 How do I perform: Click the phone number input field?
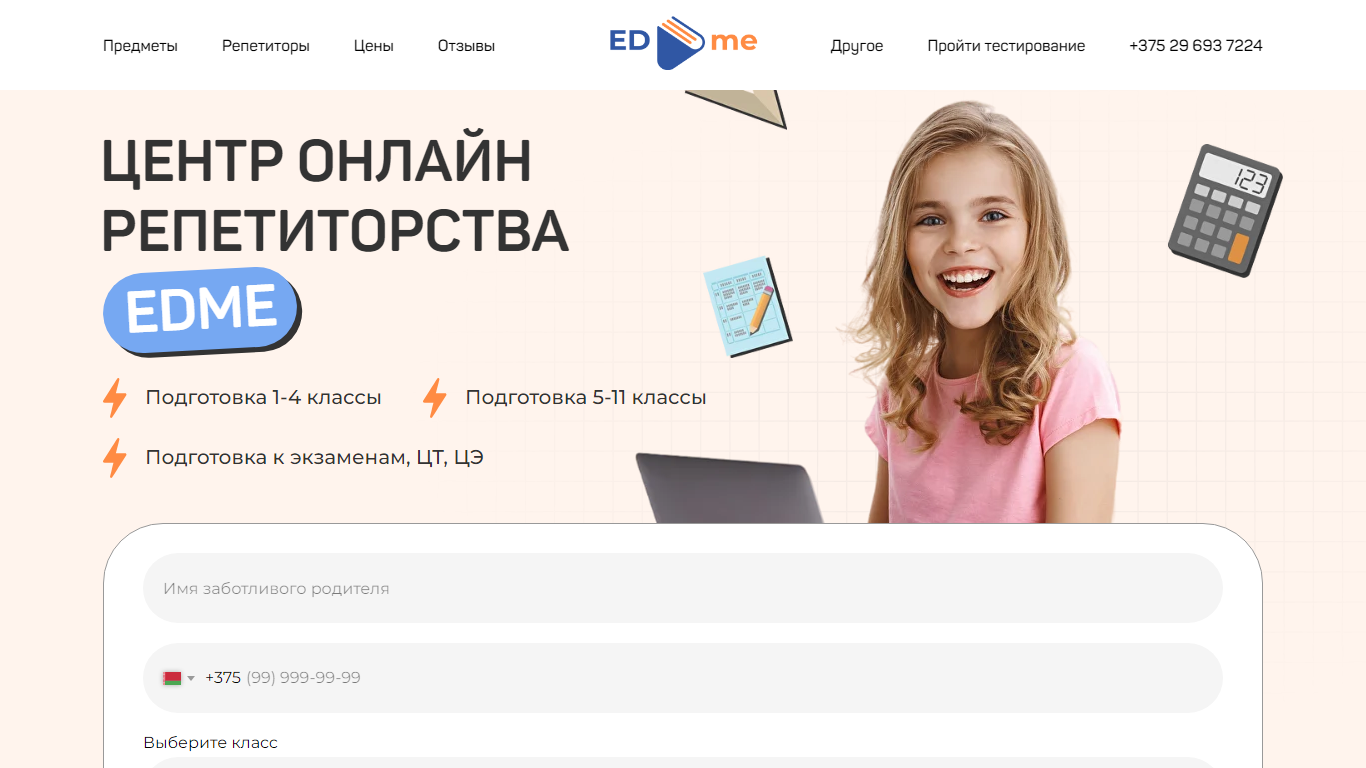pyautogui.click(x=683, y=678)
